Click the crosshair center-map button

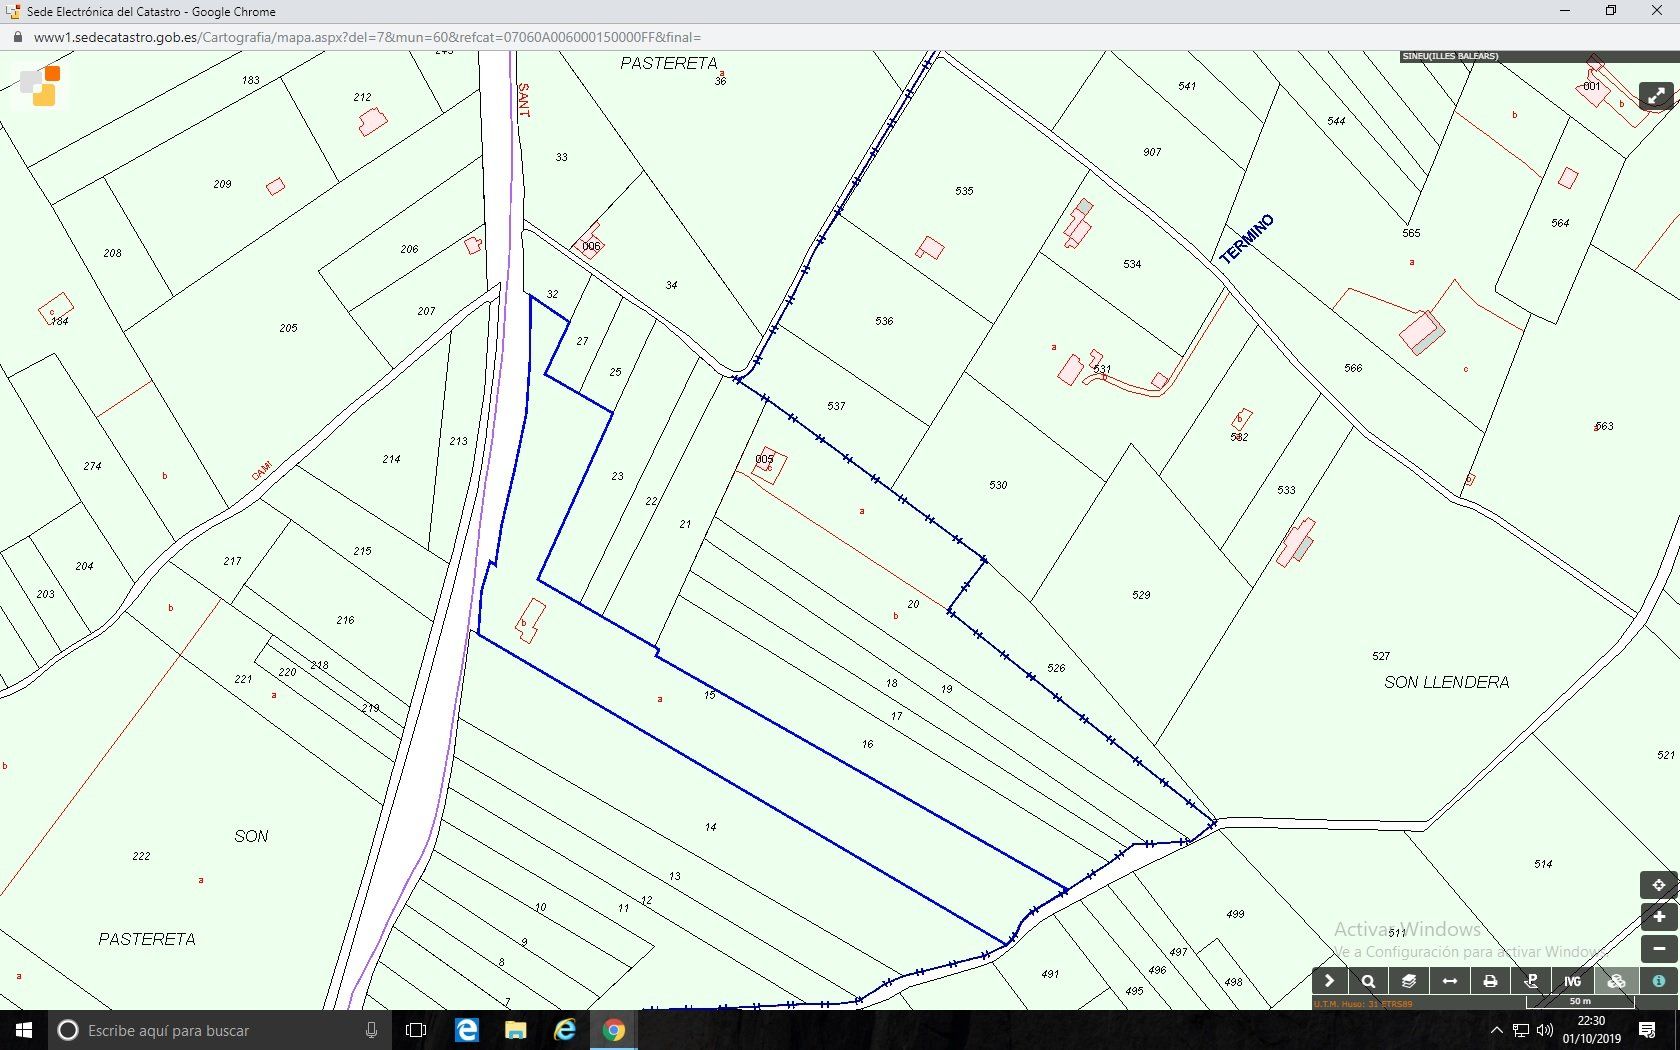pos(1658,885)
